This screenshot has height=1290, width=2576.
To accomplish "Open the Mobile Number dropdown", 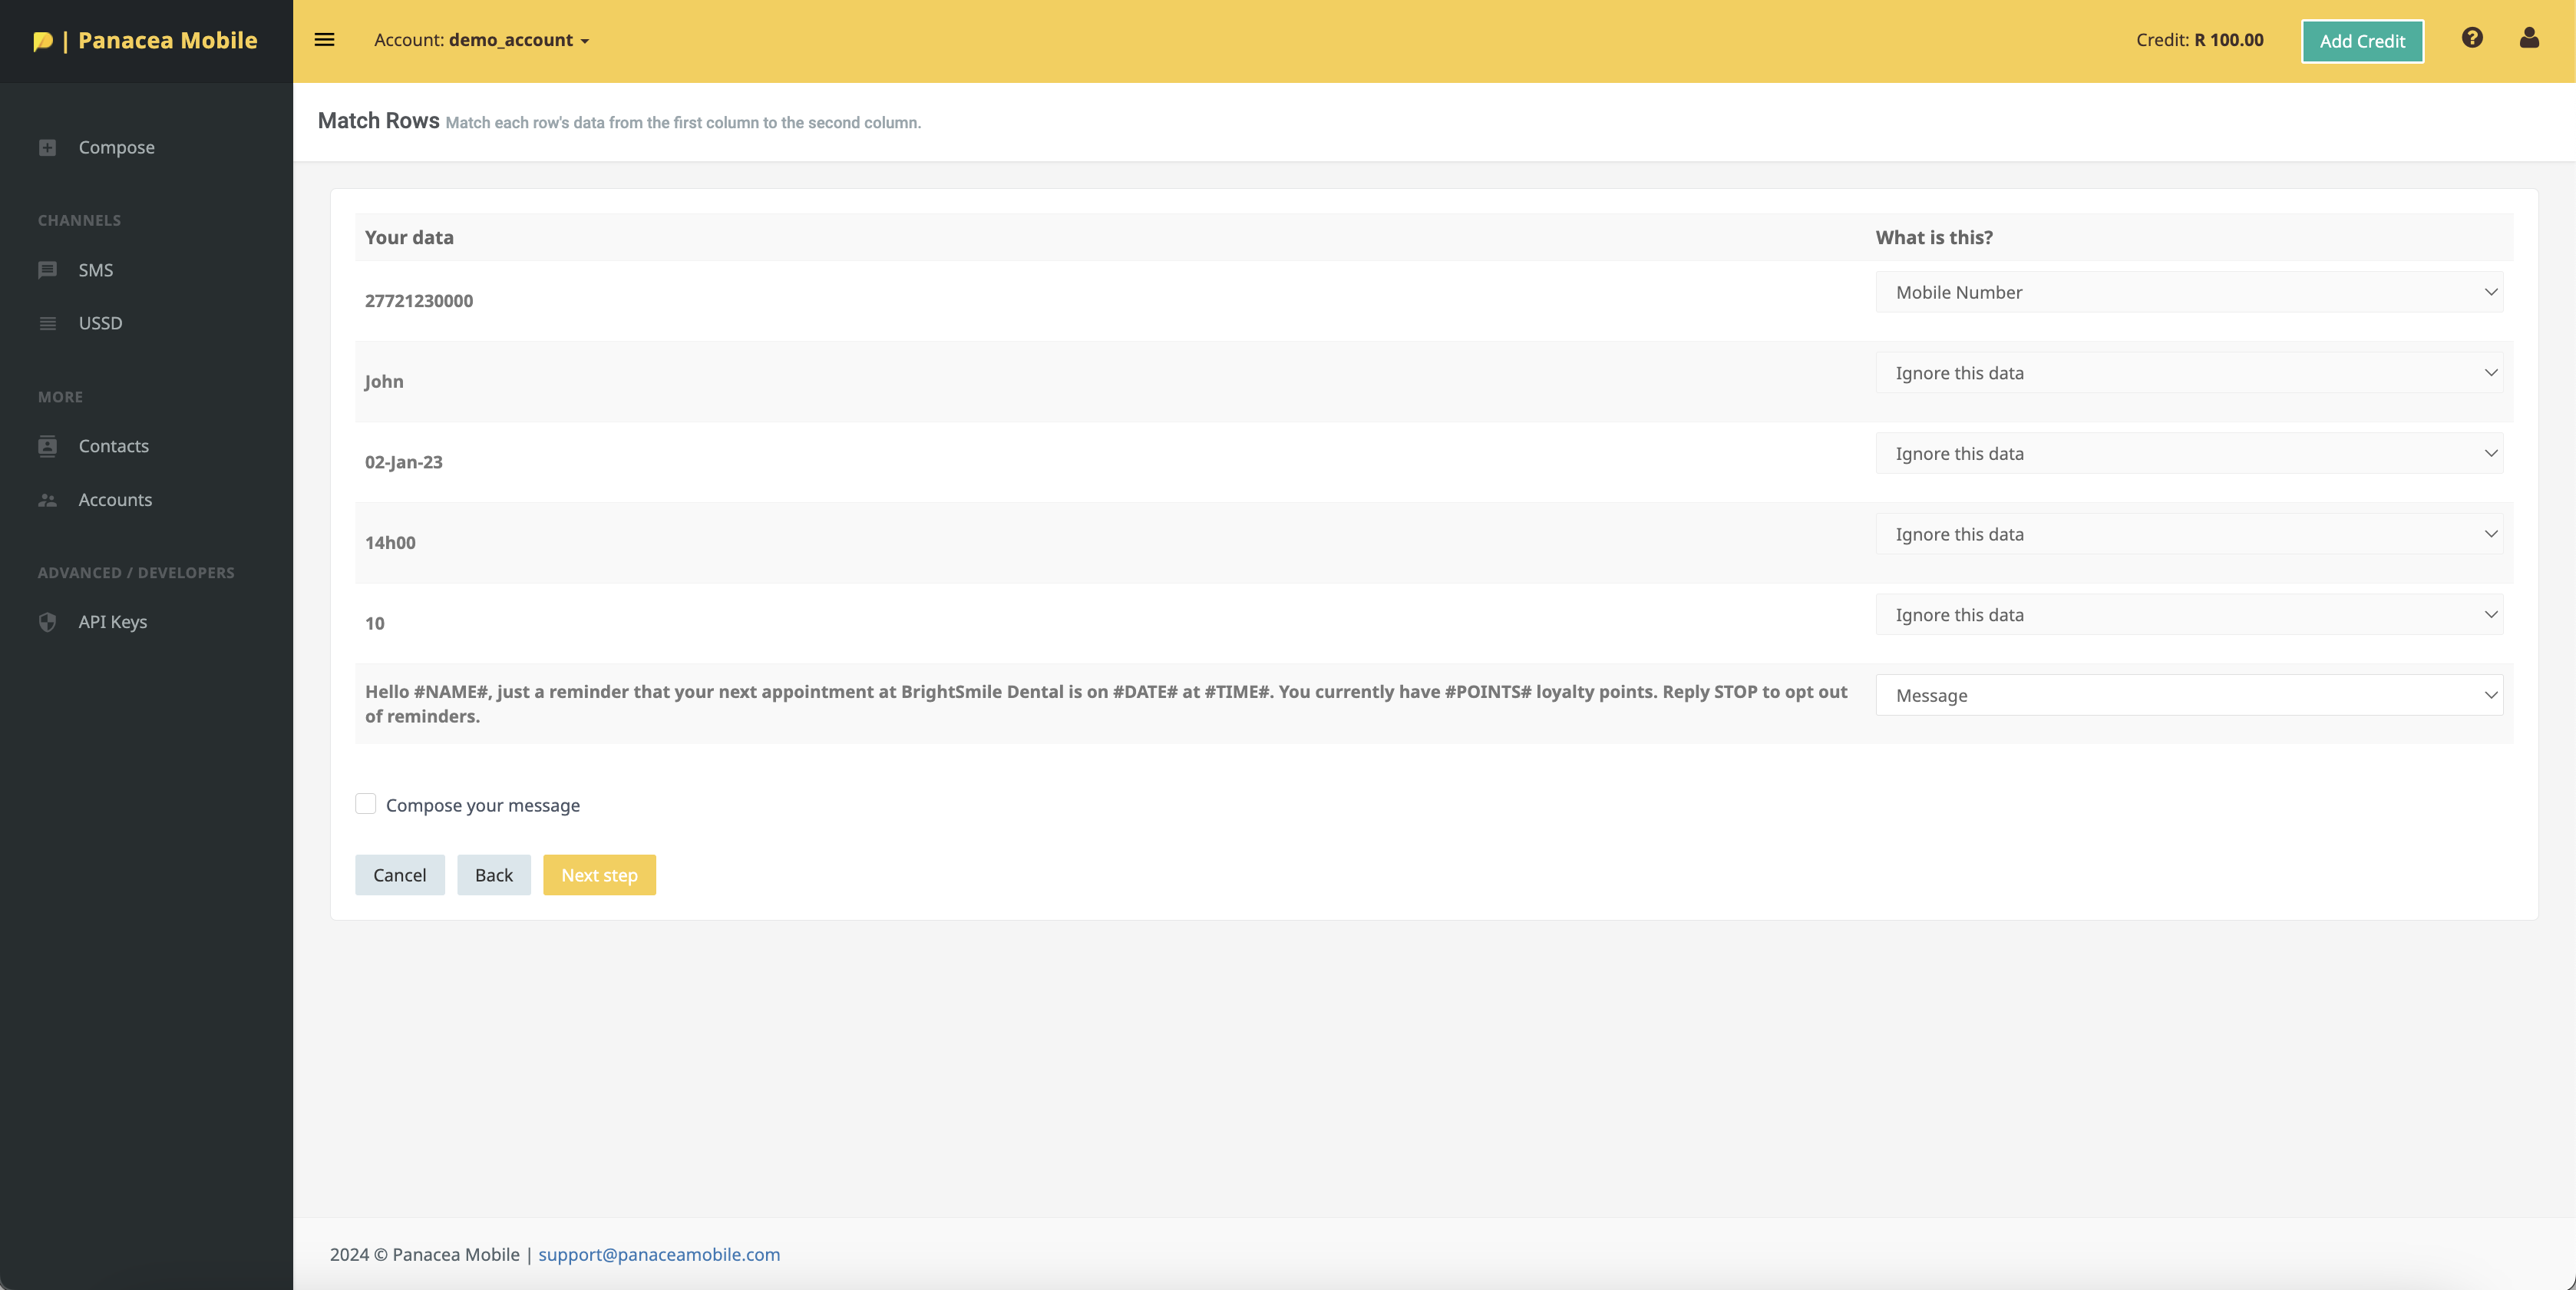I will click(2188, 292).
